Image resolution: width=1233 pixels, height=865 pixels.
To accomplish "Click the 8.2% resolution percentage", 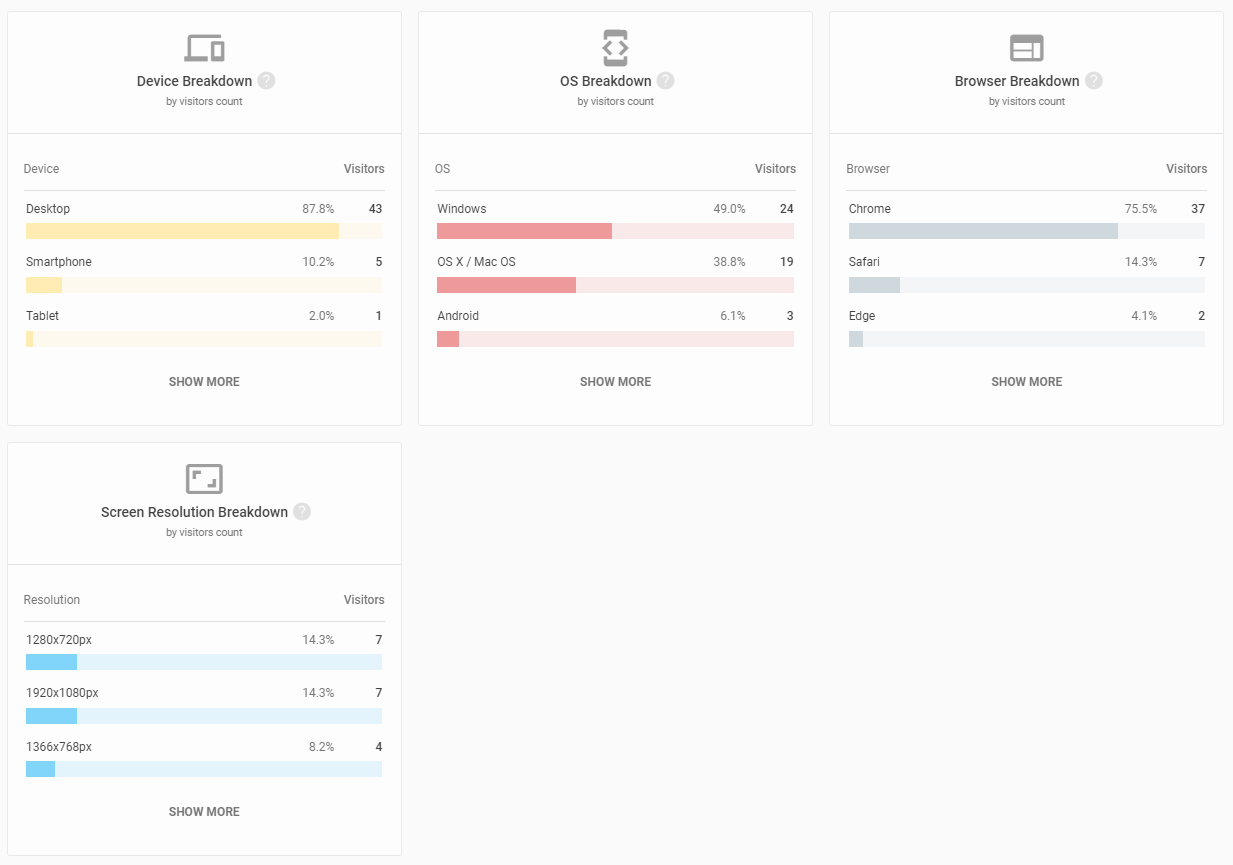I will tap(321, 747).
